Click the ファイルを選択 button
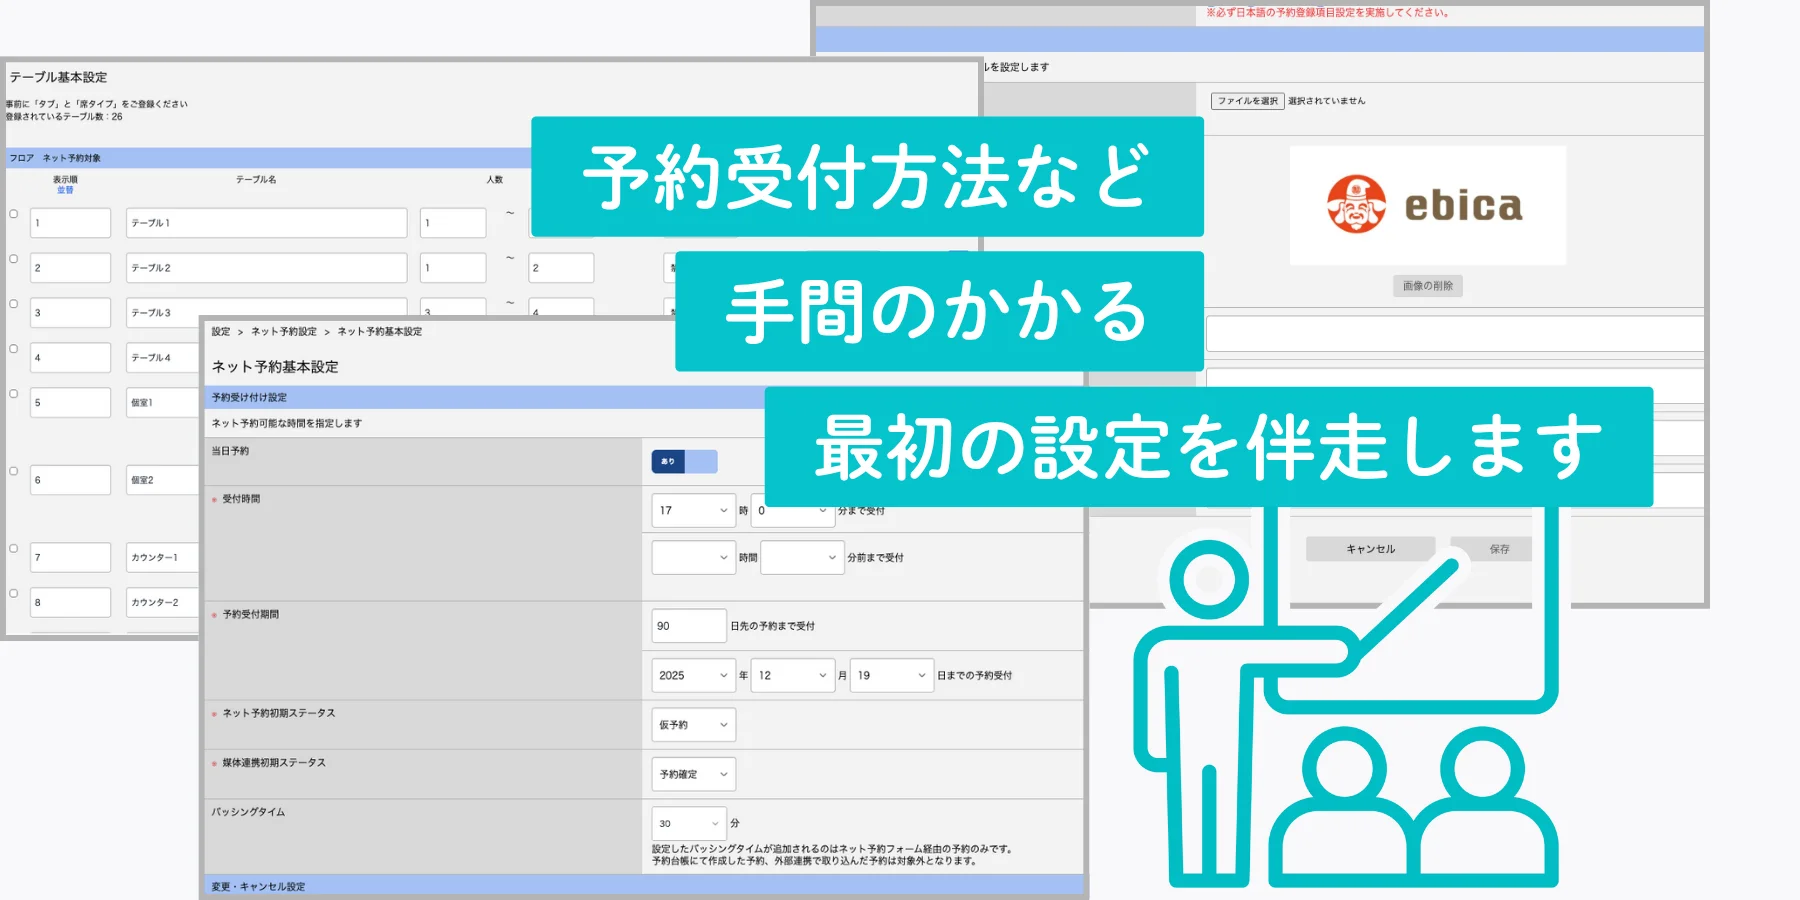 (x=1247, y=101)
